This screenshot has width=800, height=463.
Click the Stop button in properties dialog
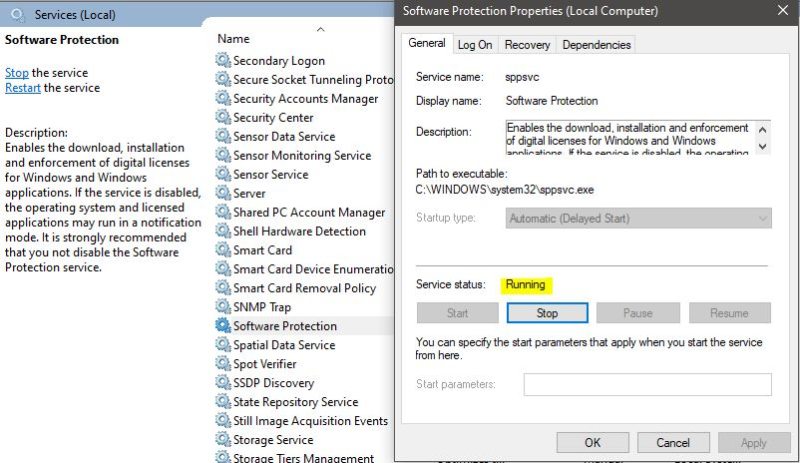pyautogui.click(x=547, y=313)
